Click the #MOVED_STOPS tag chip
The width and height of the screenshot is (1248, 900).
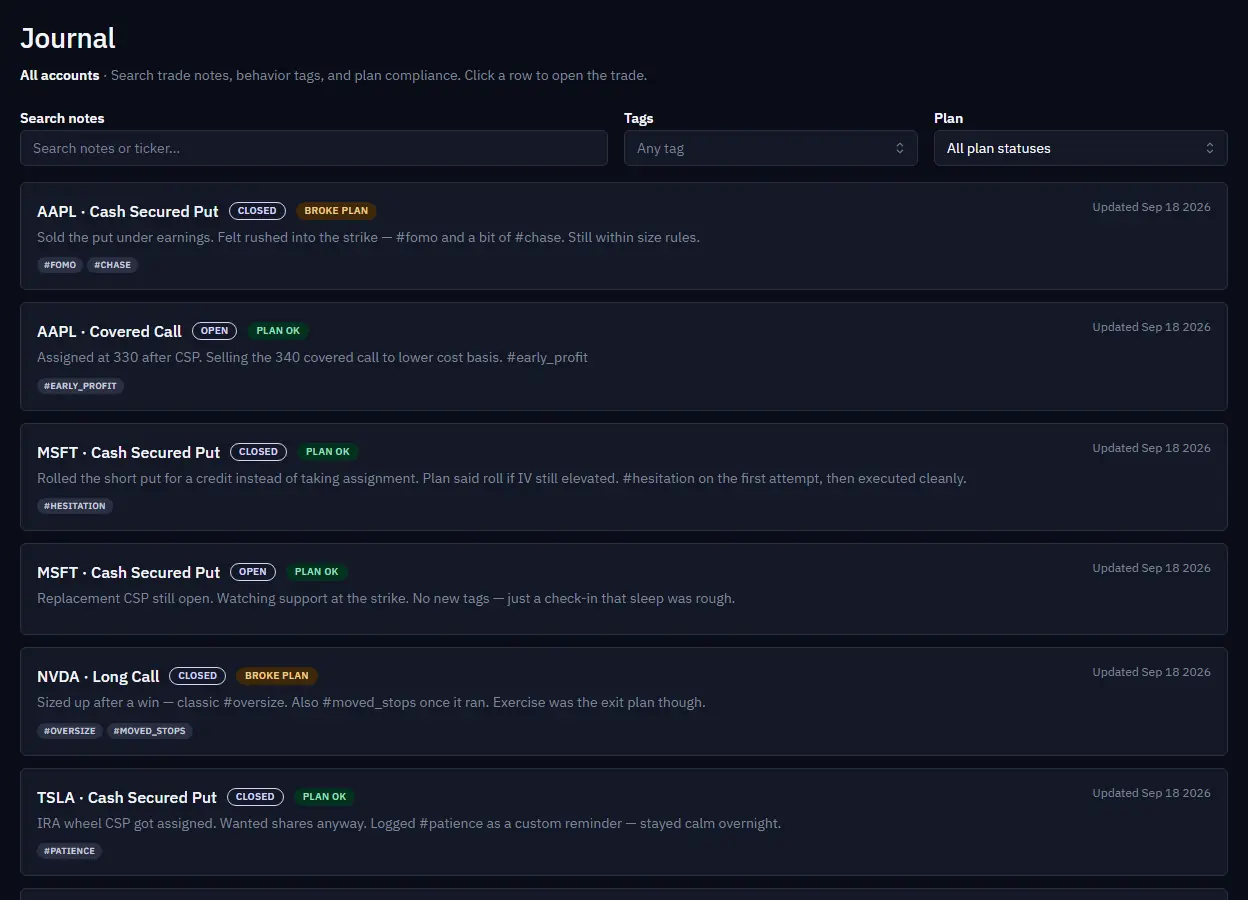(150, 731)
